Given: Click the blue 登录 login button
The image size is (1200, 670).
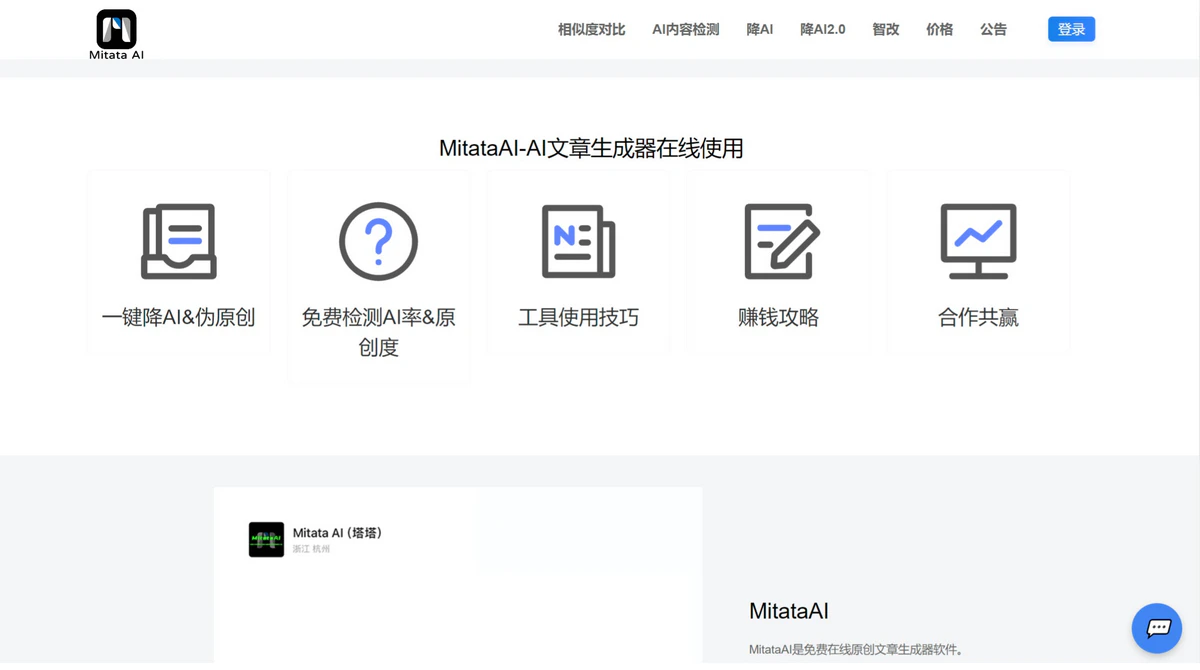Looking at the screenshot, I should click(x=1071, y=29).
